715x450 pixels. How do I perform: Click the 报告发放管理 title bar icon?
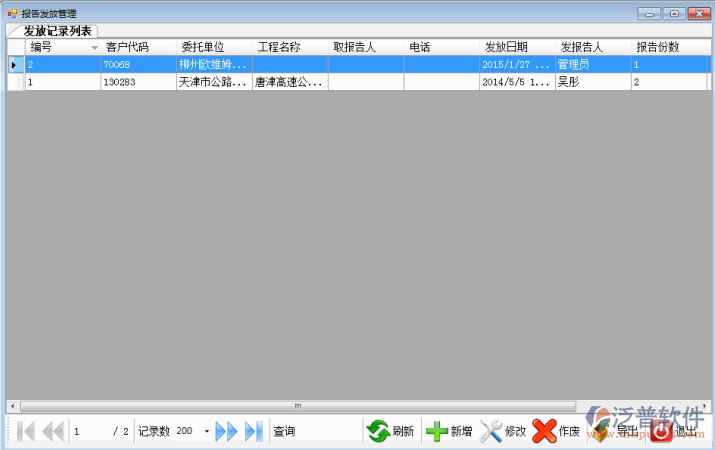12,14
